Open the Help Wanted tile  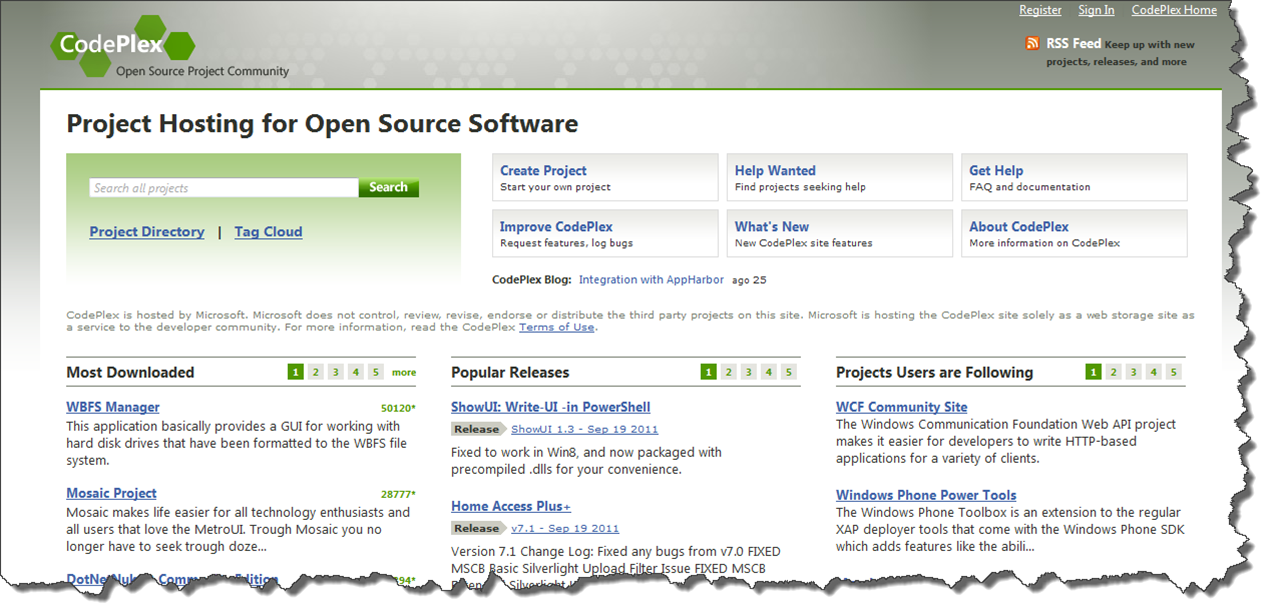839,178
